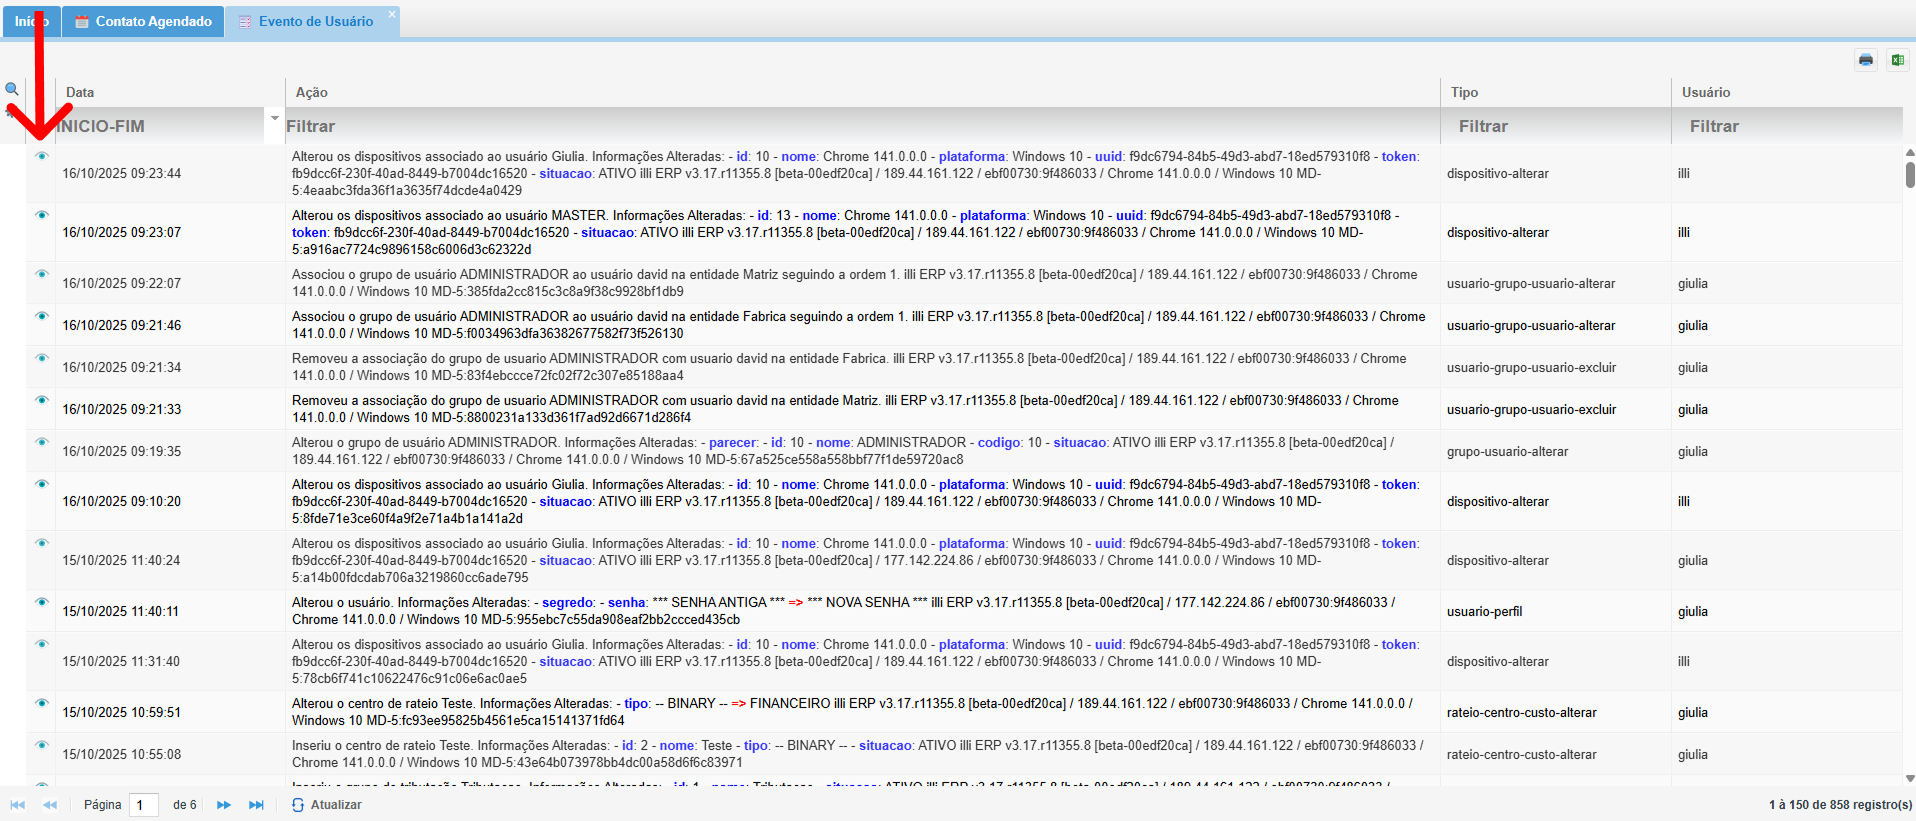Image resolution: width=1916 pixels, height=821 pixels.
Task: Open eye icon for the 16/10/2025 09:19:35 event
Action: (x=42, y=442)
